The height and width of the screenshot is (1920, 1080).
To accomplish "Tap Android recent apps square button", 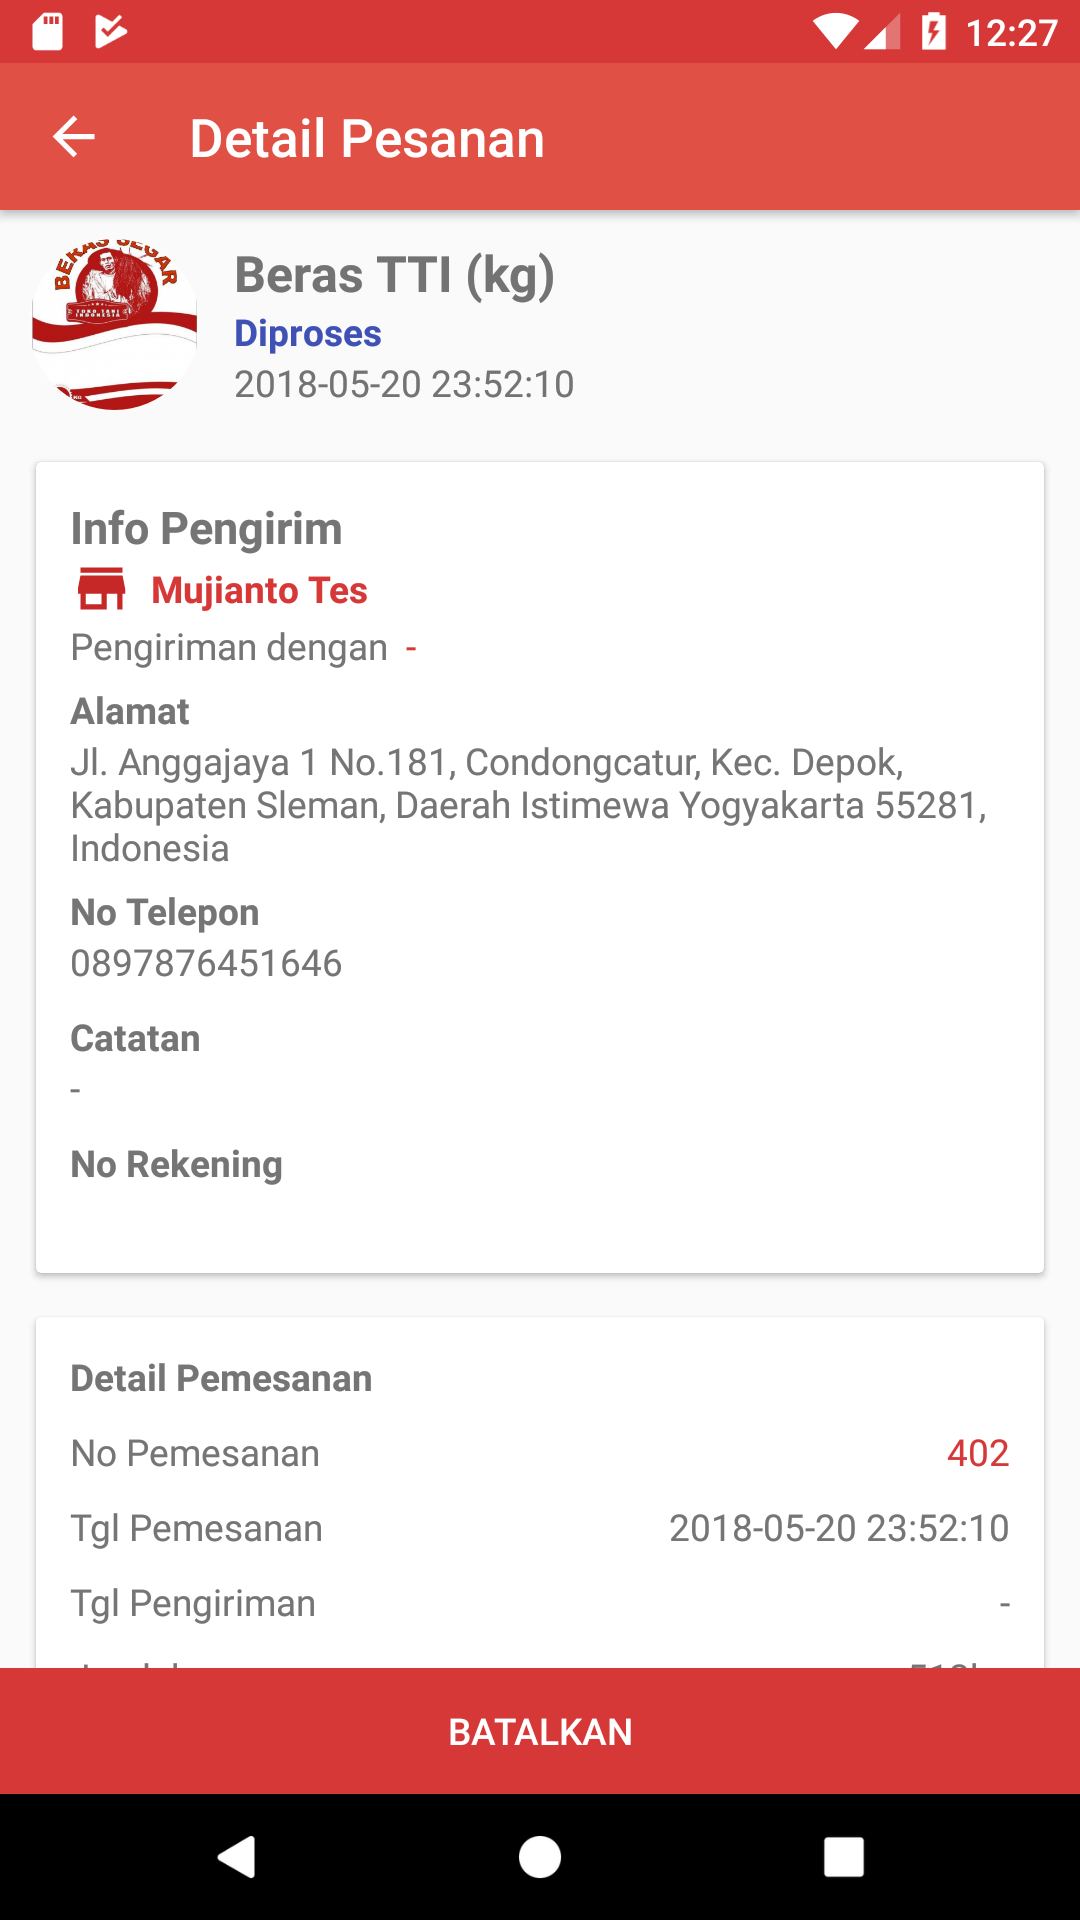I will pos(843,1857).
